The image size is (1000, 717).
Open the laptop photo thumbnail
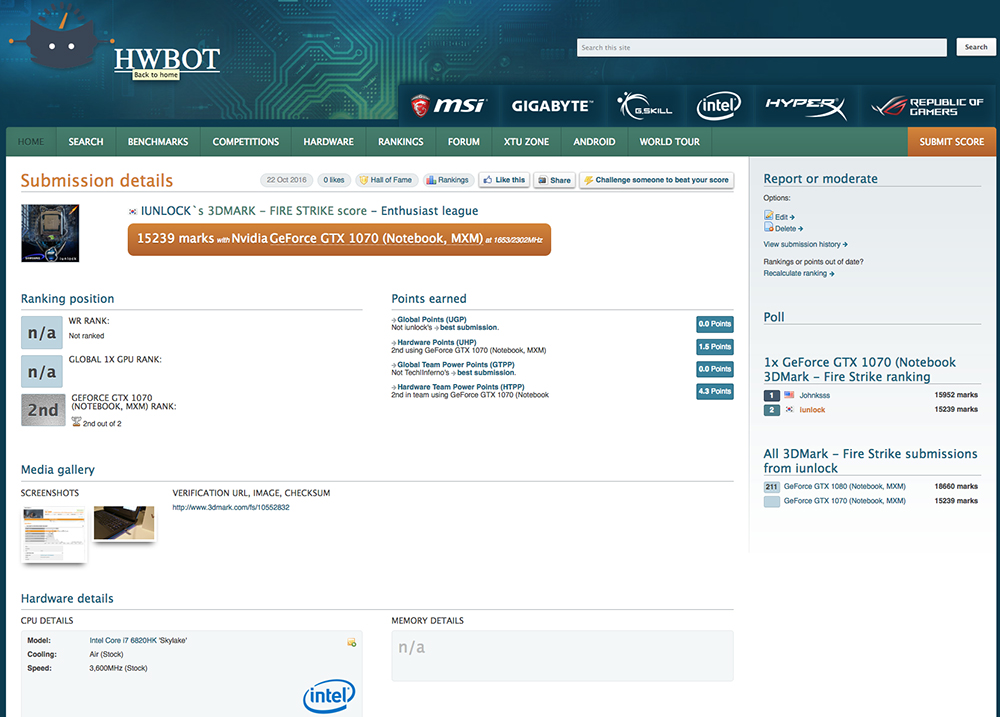tap(124, 523)
